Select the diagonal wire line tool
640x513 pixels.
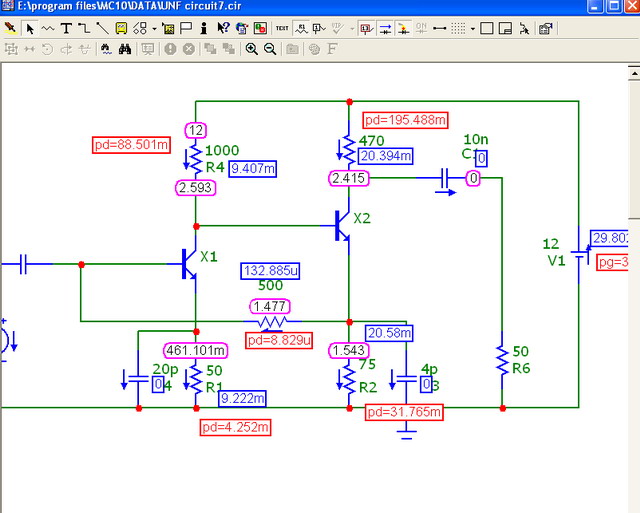pos(102,28)
